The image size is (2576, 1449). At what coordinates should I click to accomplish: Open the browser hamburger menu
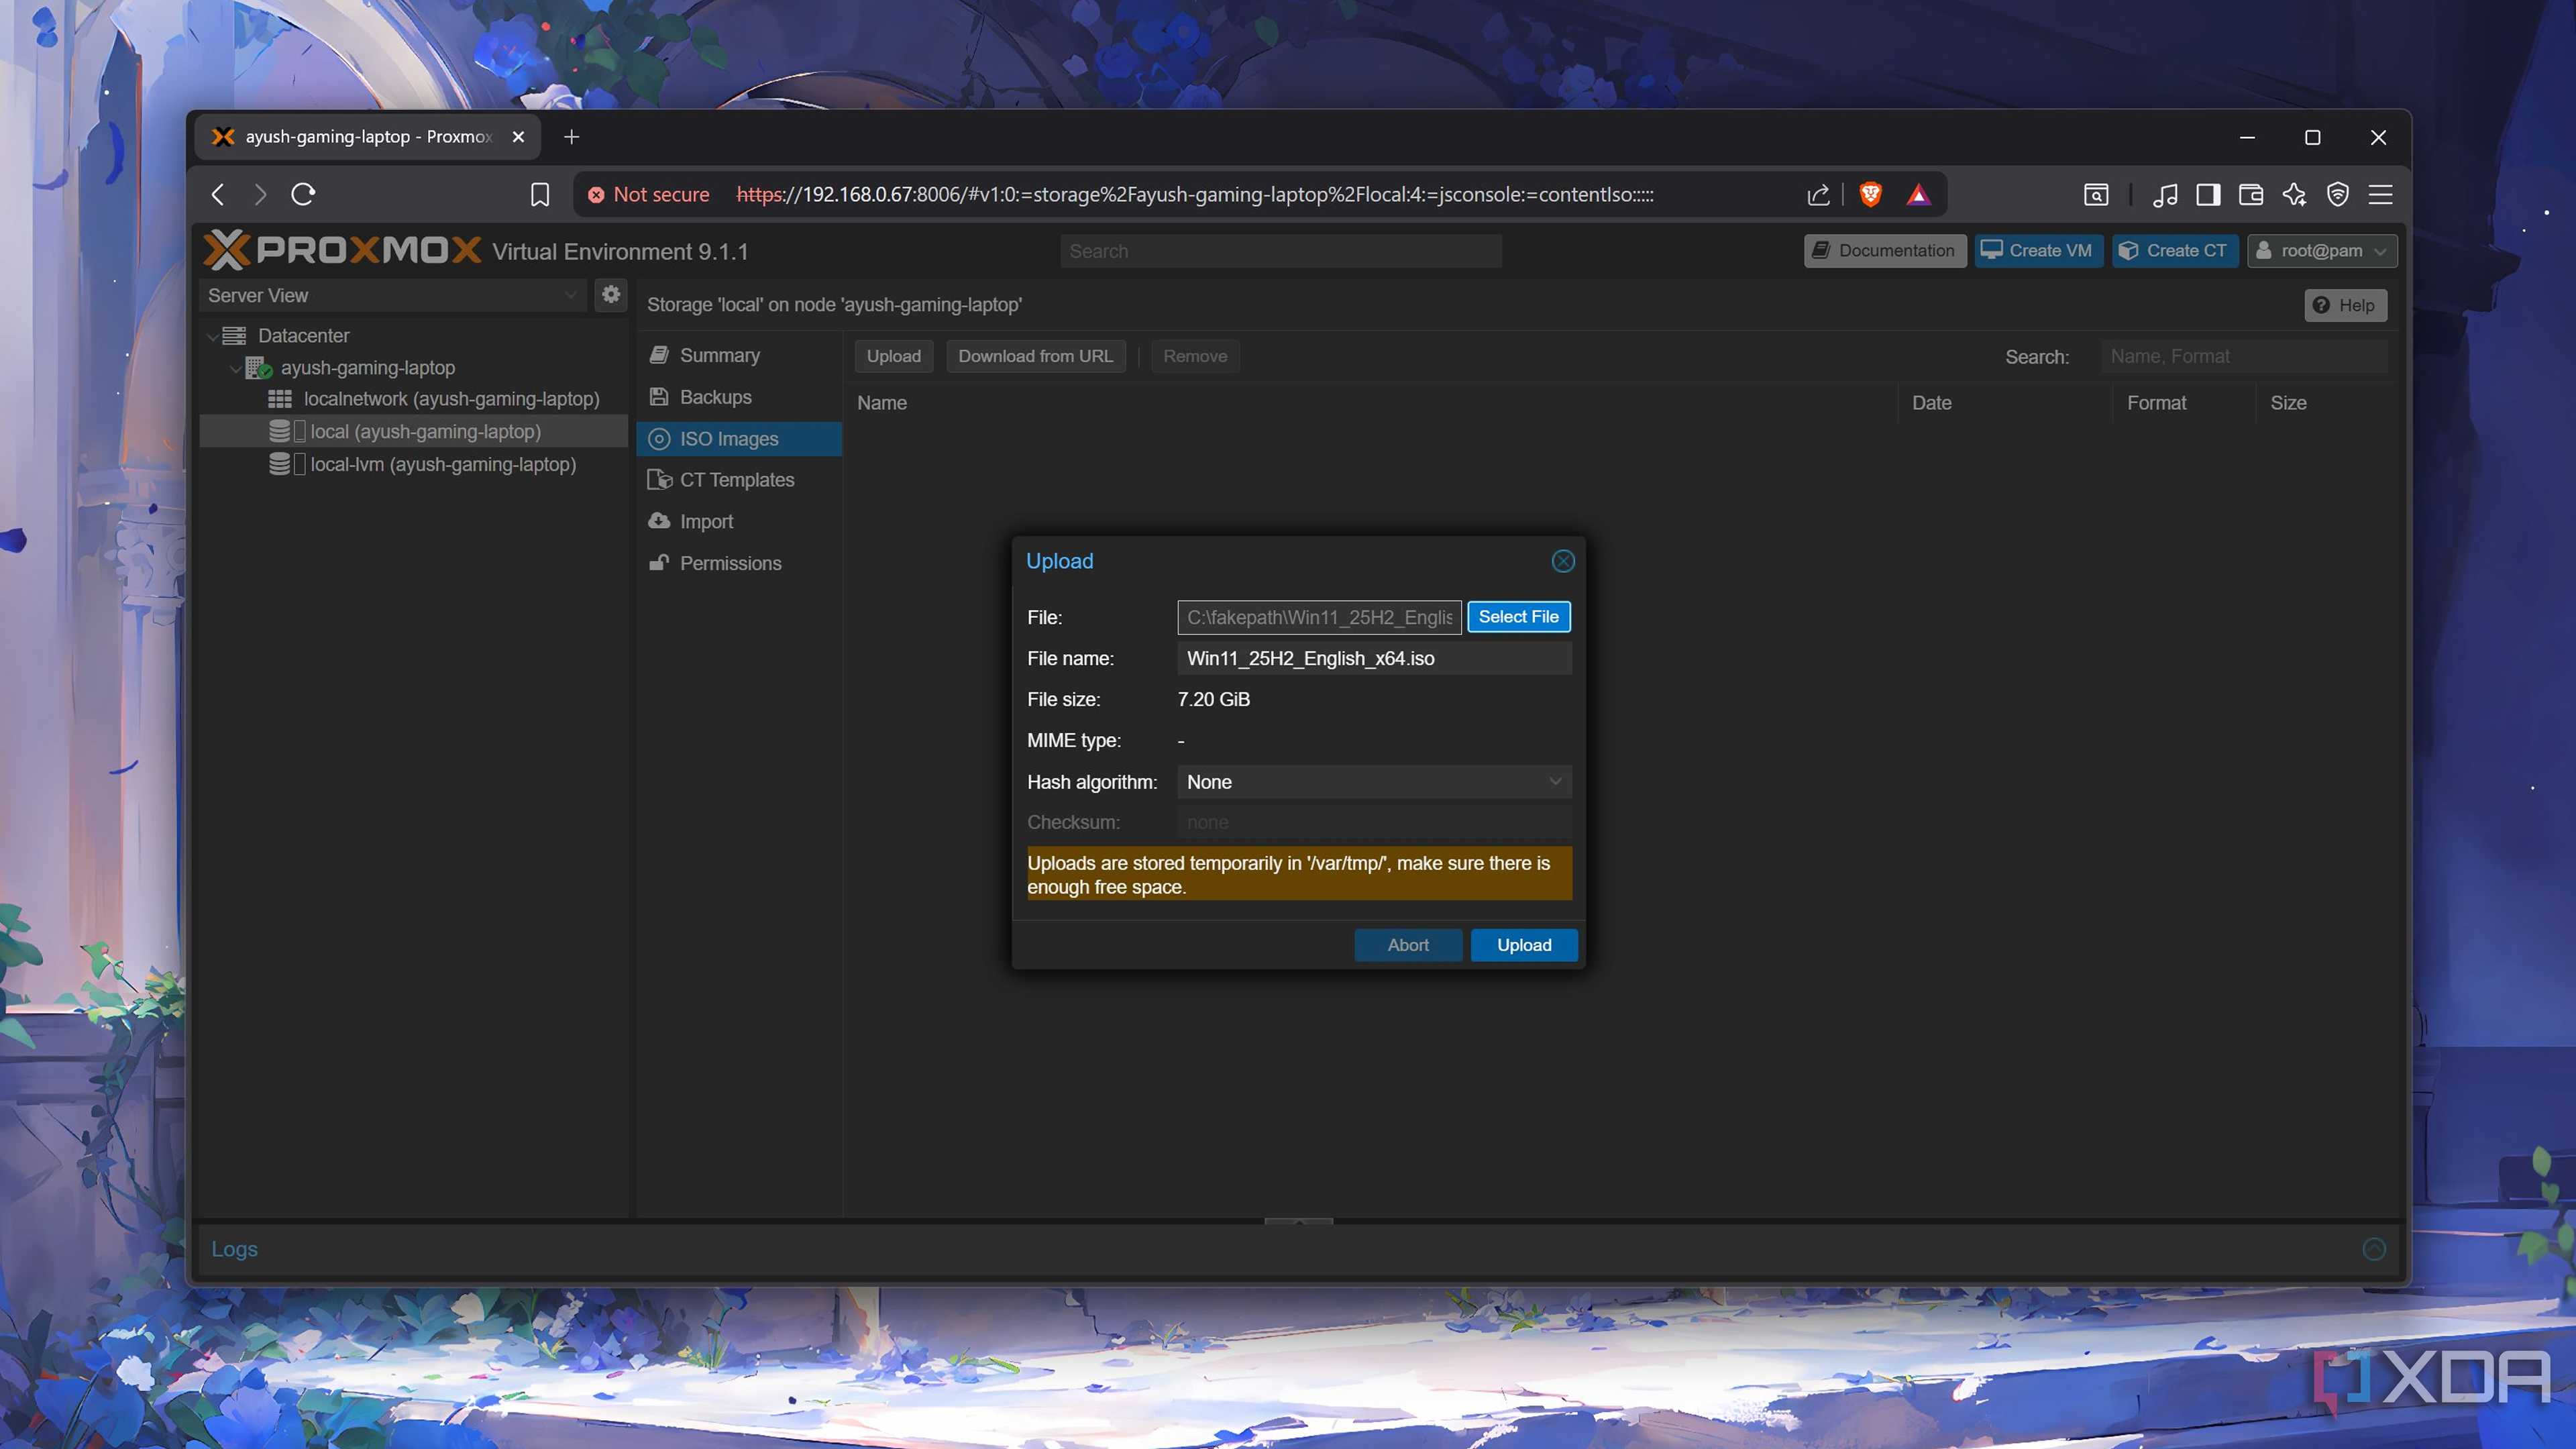[2381, 194]
